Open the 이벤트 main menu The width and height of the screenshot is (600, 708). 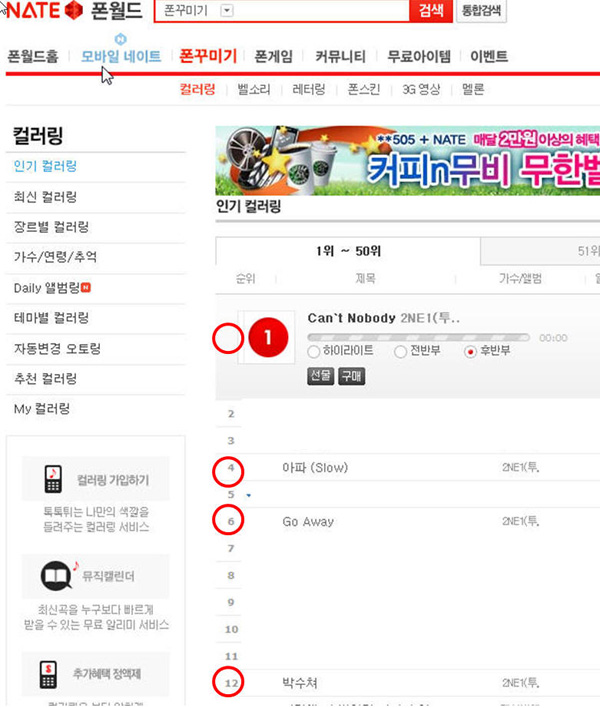pyautogui.click(x=489, y=56)
